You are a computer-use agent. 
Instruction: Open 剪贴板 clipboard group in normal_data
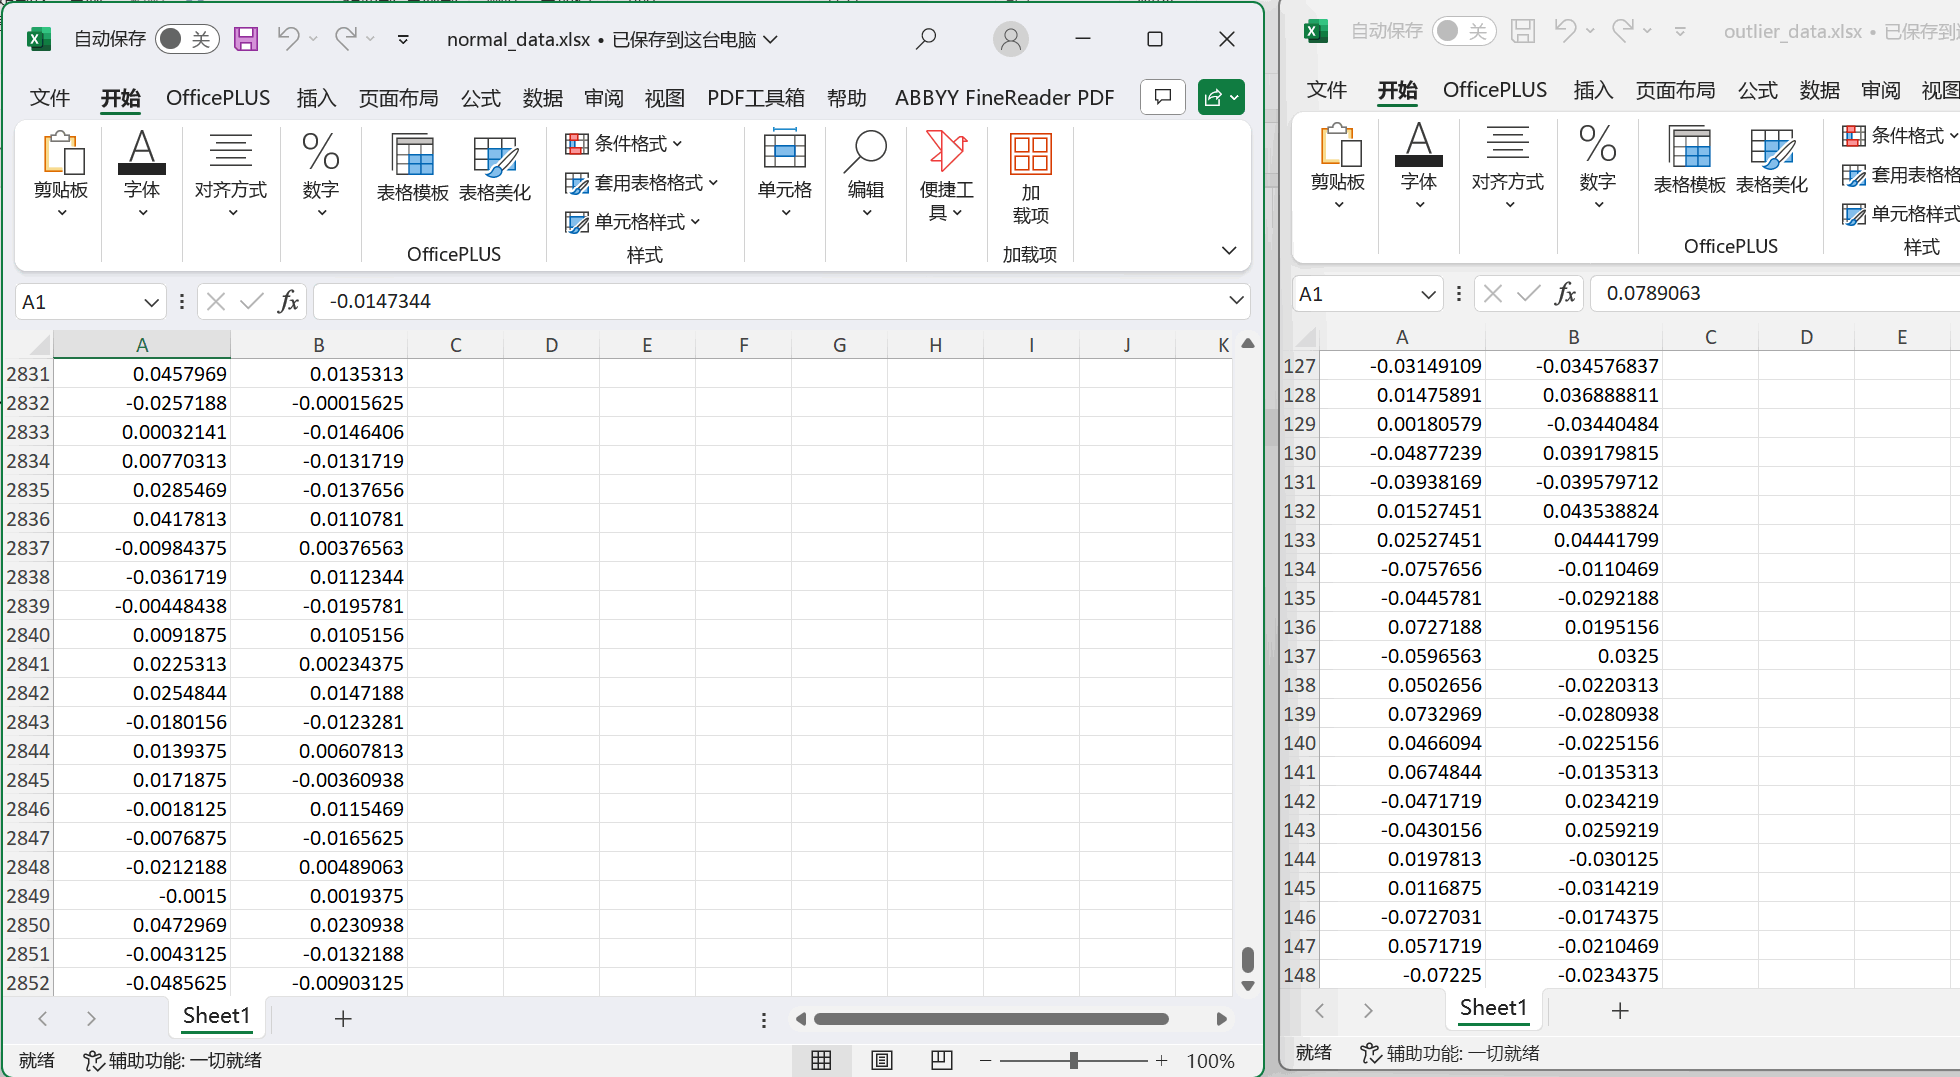tap(61, 175)
